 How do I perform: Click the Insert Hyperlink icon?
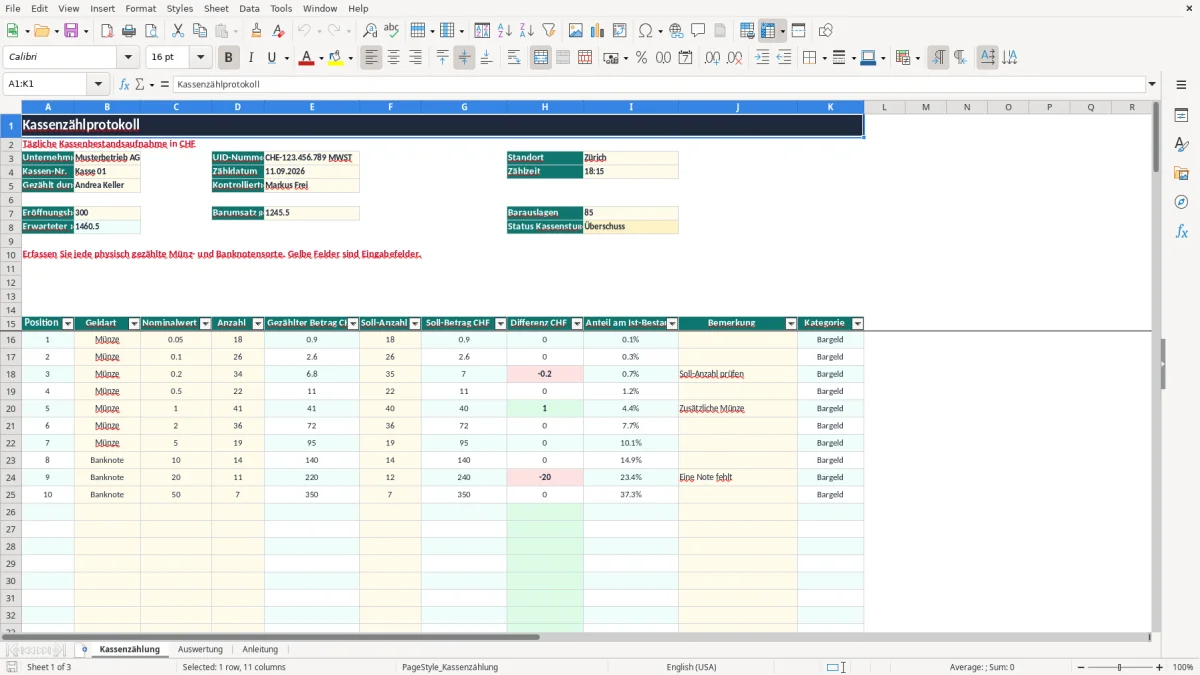tap(676, 31)
